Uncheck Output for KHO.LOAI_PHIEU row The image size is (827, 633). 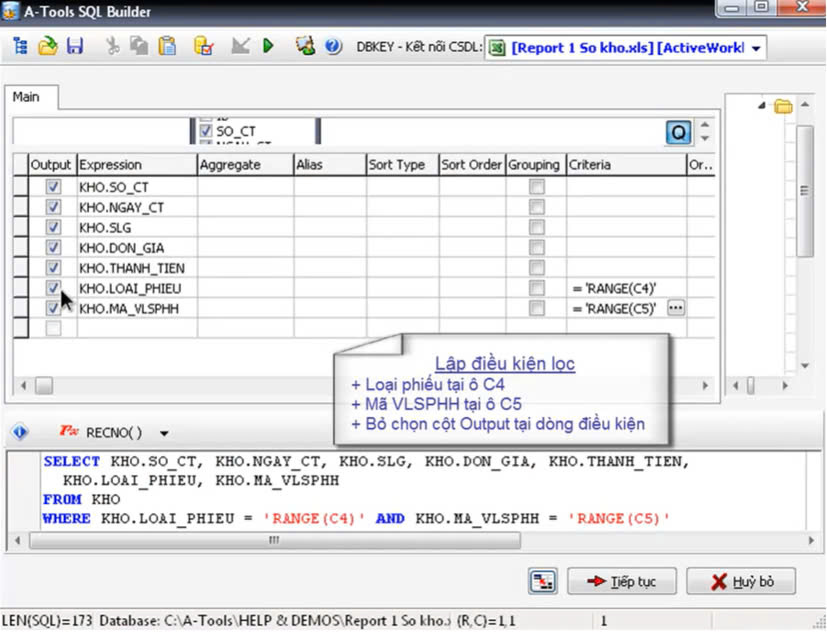coord(53,288)
